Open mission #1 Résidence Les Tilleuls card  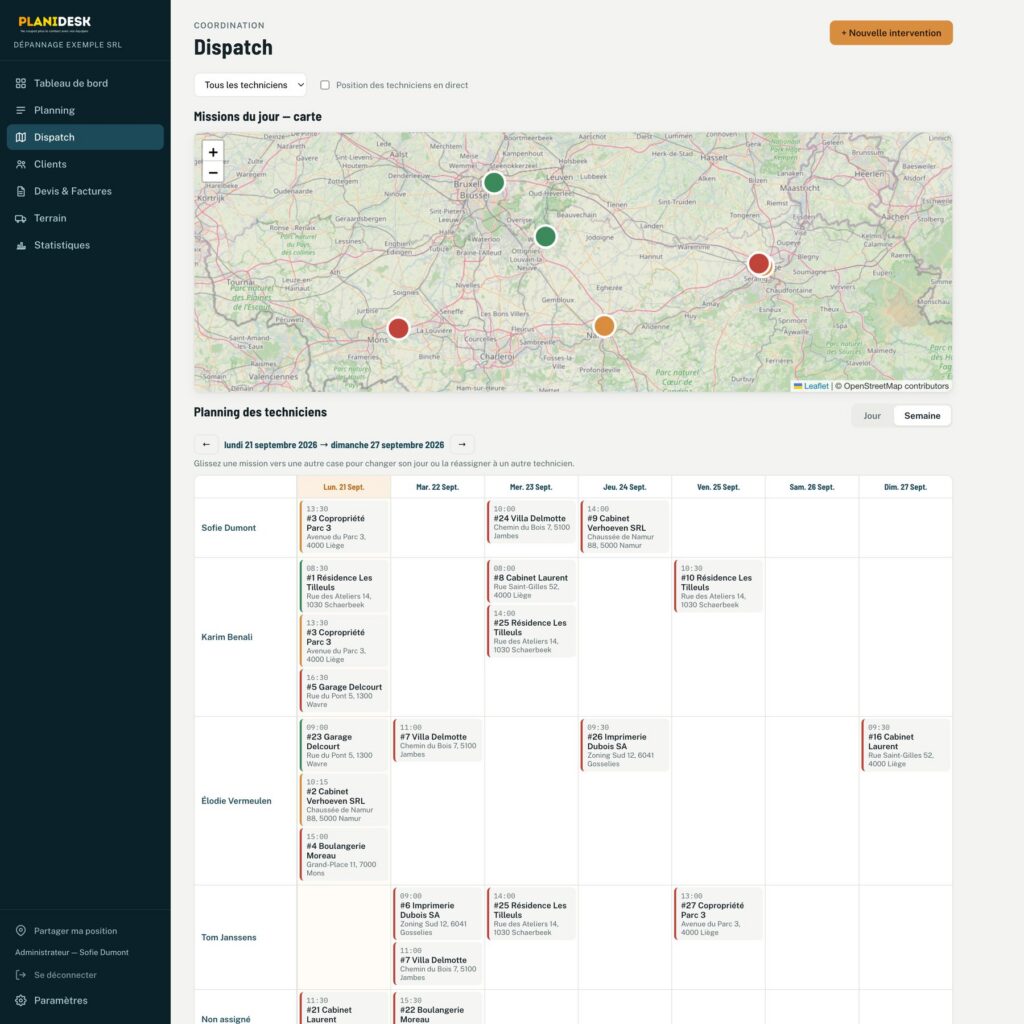click(344, 586)
